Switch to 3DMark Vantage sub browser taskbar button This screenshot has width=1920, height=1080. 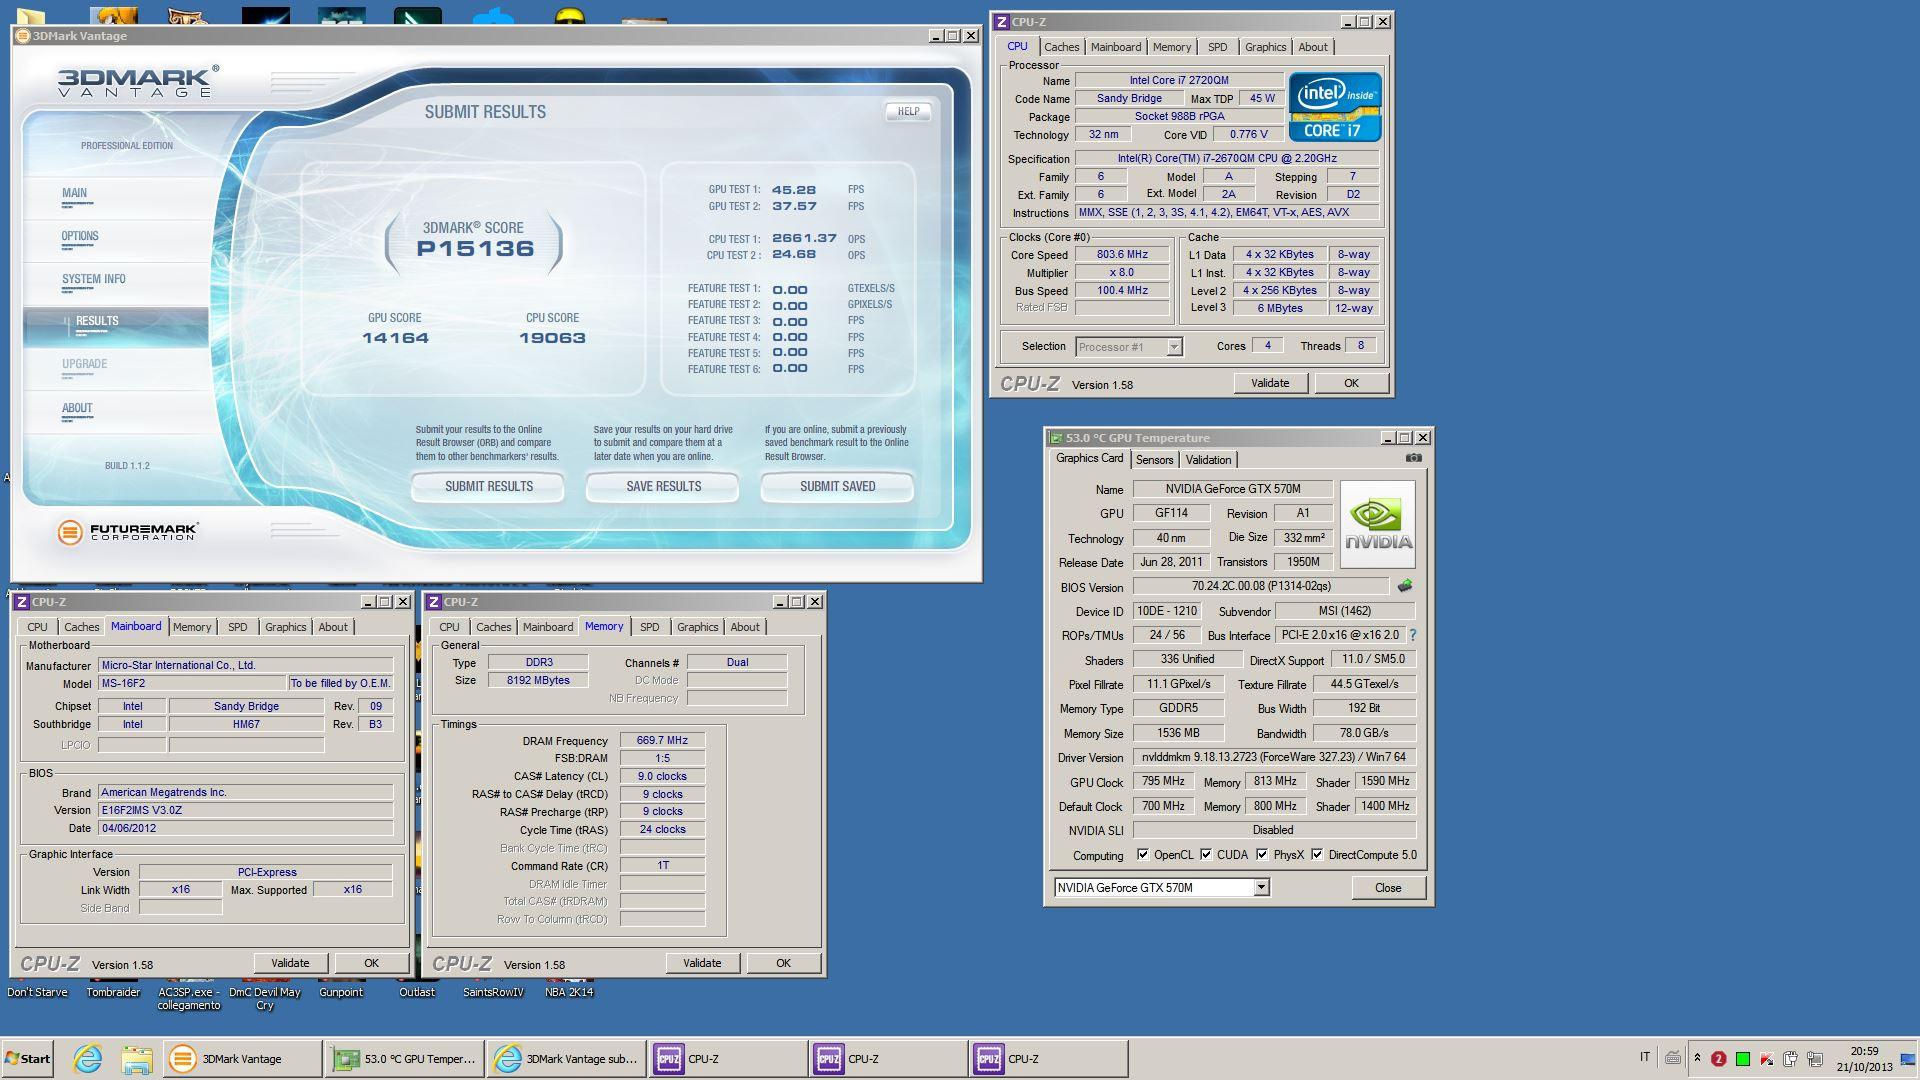coord(566,1059)
